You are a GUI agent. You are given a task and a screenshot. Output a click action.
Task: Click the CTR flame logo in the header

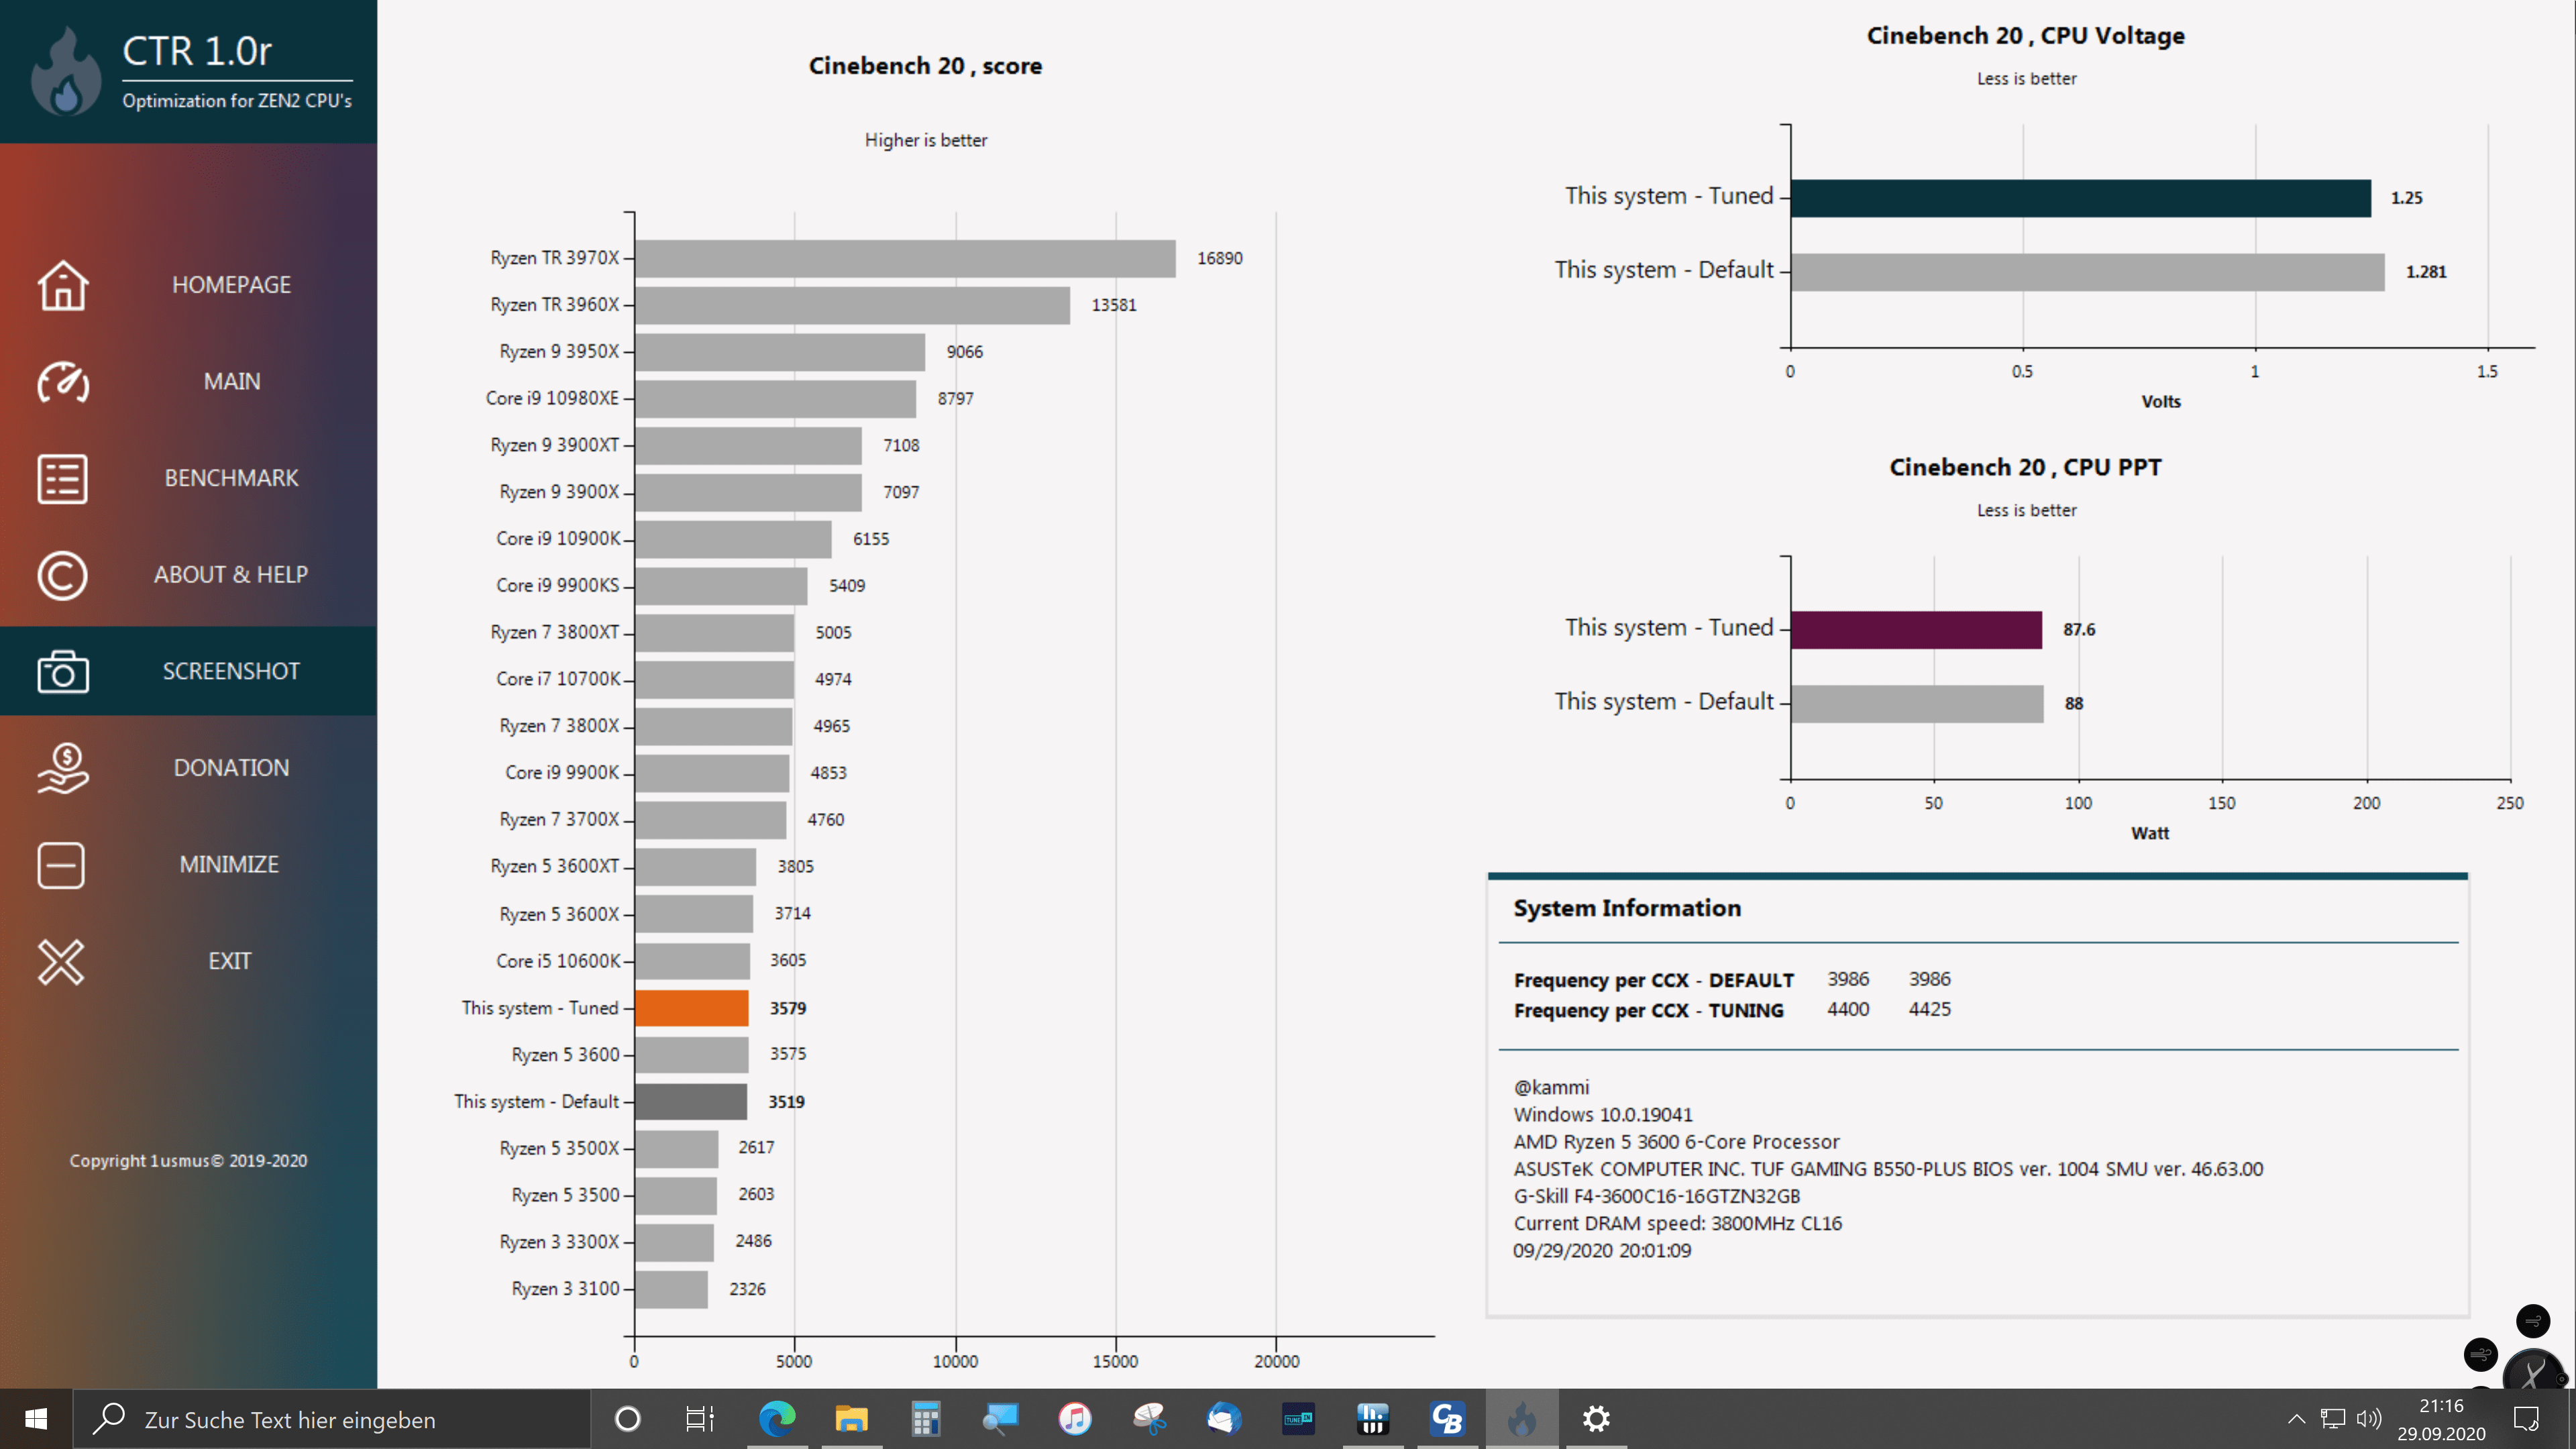66,71
